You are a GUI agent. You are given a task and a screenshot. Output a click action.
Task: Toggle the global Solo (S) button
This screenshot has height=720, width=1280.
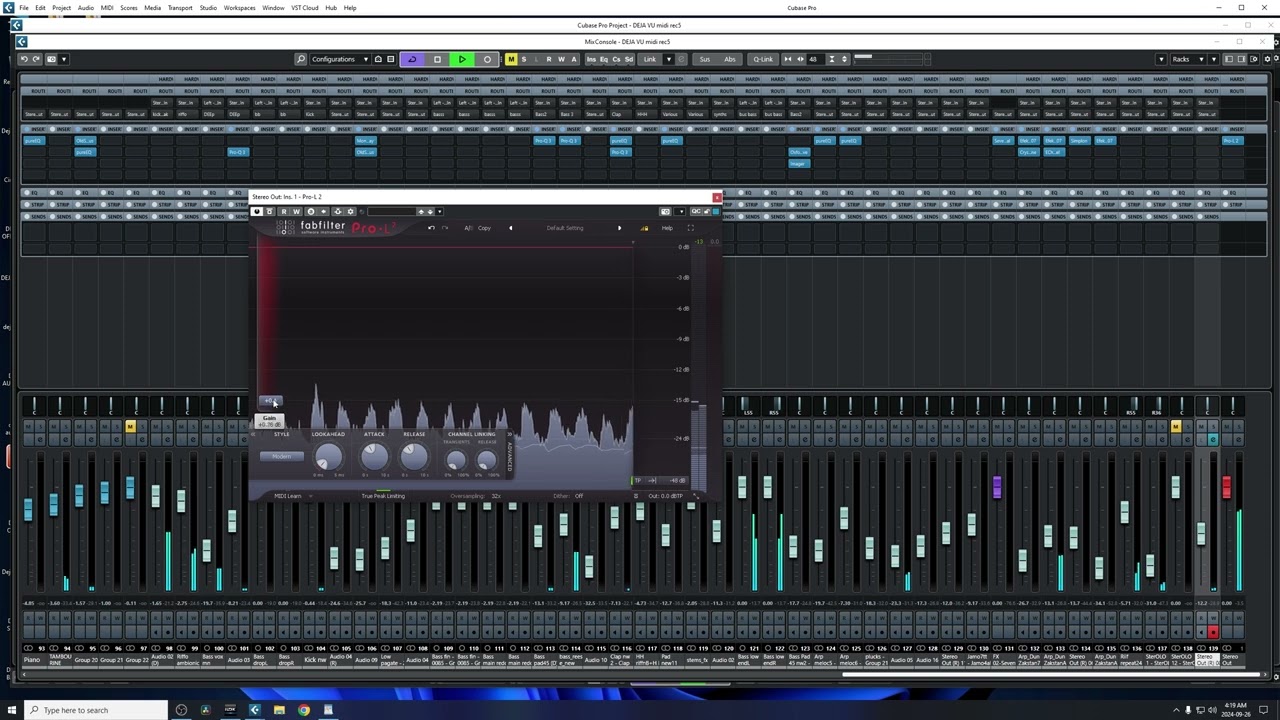click(x=524, y=59)
